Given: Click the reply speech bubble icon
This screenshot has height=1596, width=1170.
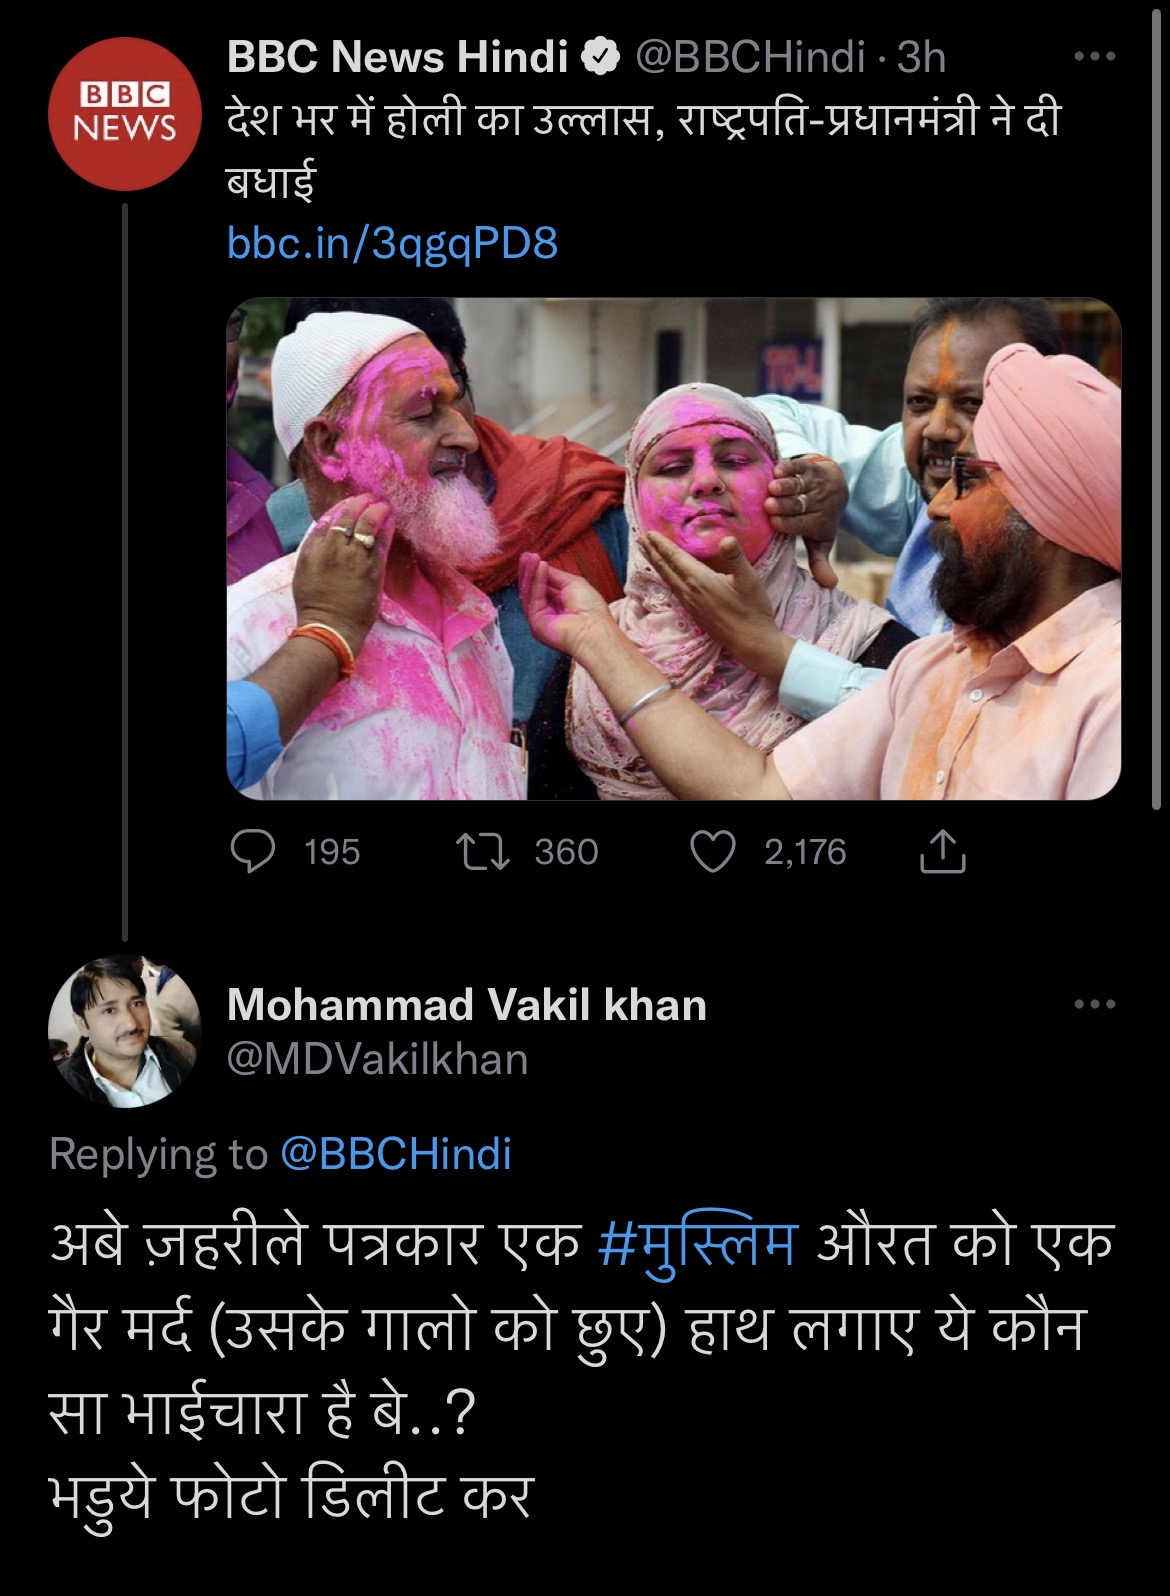Looking at the screenshot, I should tap(252, 852).
